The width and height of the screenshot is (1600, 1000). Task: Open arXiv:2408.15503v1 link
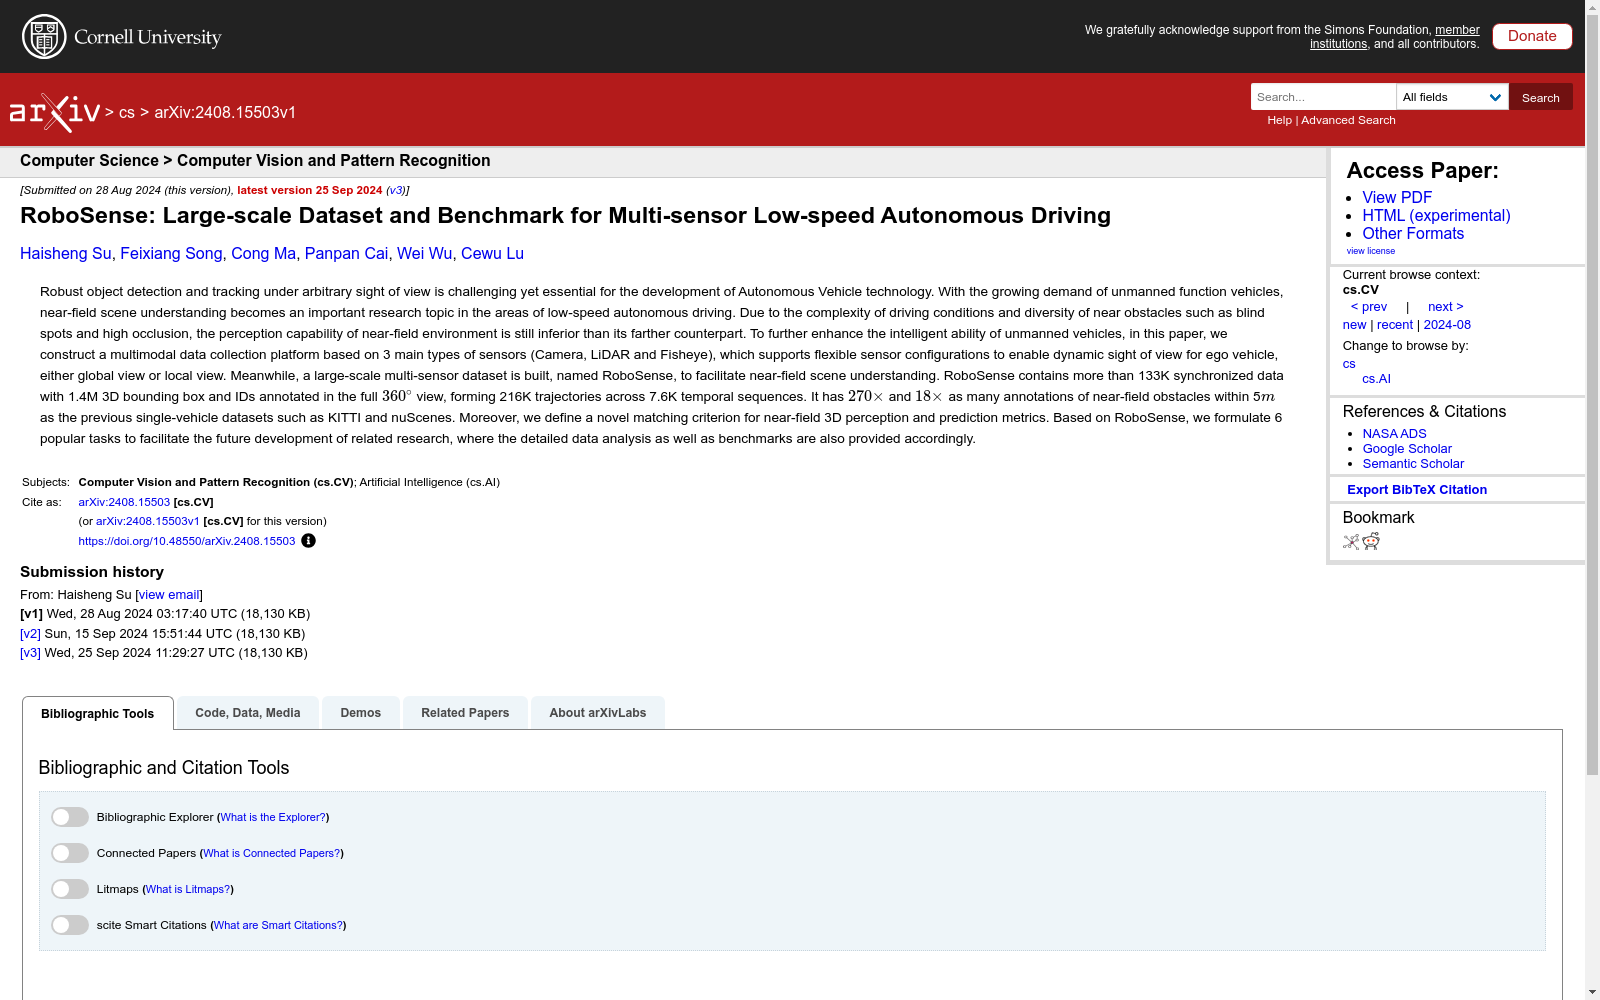click(x=148, y=521)
